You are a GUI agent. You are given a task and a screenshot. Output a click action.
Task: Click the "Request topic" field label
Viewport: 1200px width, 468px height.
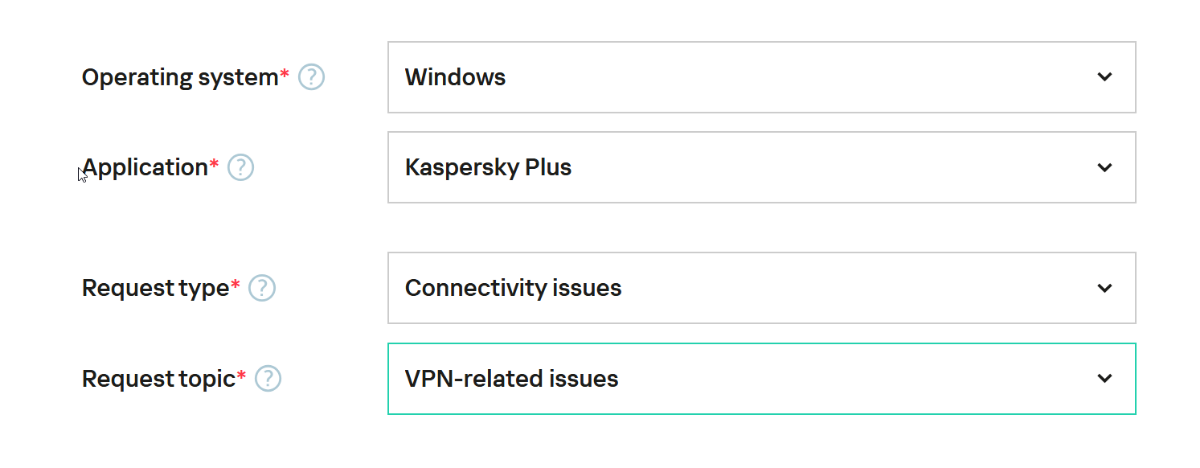click(158, 379)
